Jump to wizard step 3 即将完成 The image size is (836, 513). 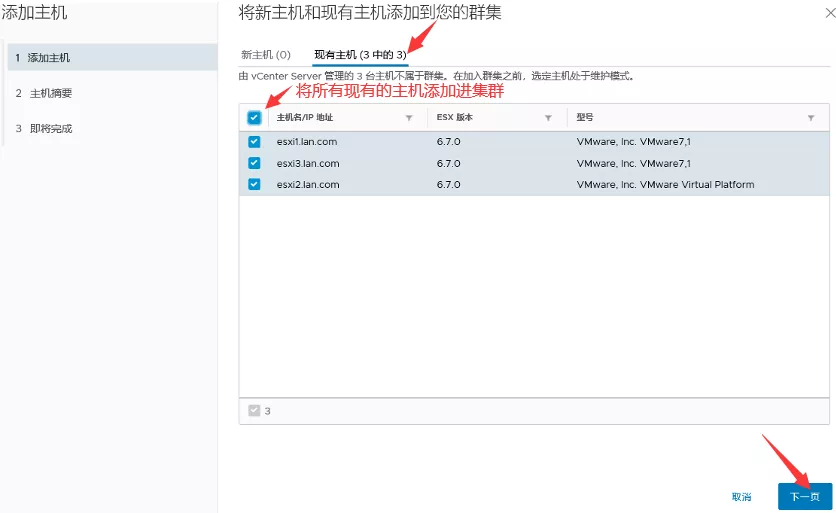50,128
